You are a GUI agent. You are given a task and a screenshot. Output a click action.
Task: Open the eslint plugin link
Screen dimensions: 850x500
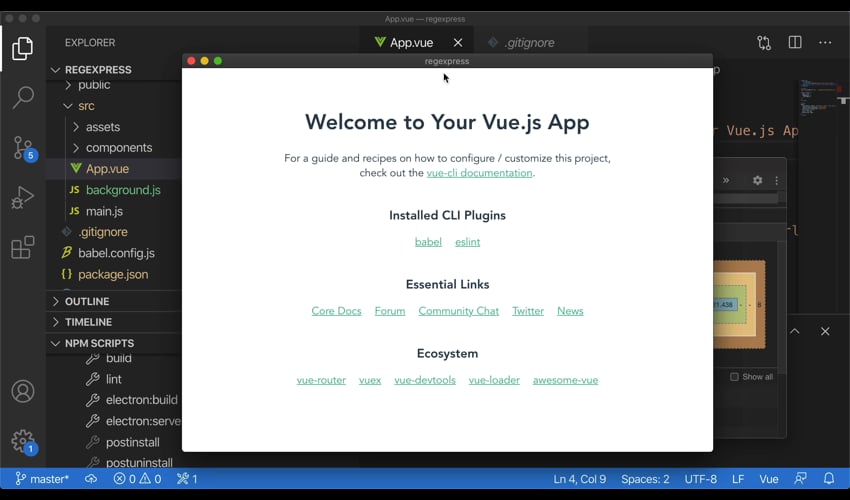click(x=467, y=242)
